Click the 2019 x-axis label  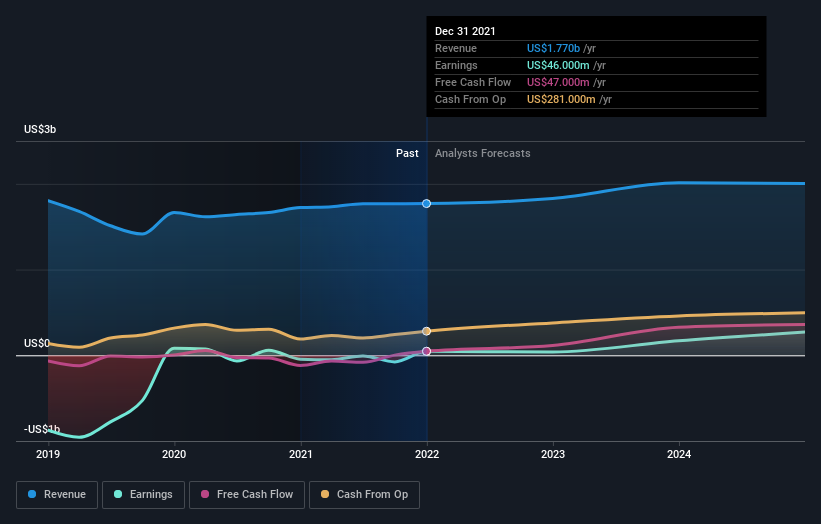(48, 454)
